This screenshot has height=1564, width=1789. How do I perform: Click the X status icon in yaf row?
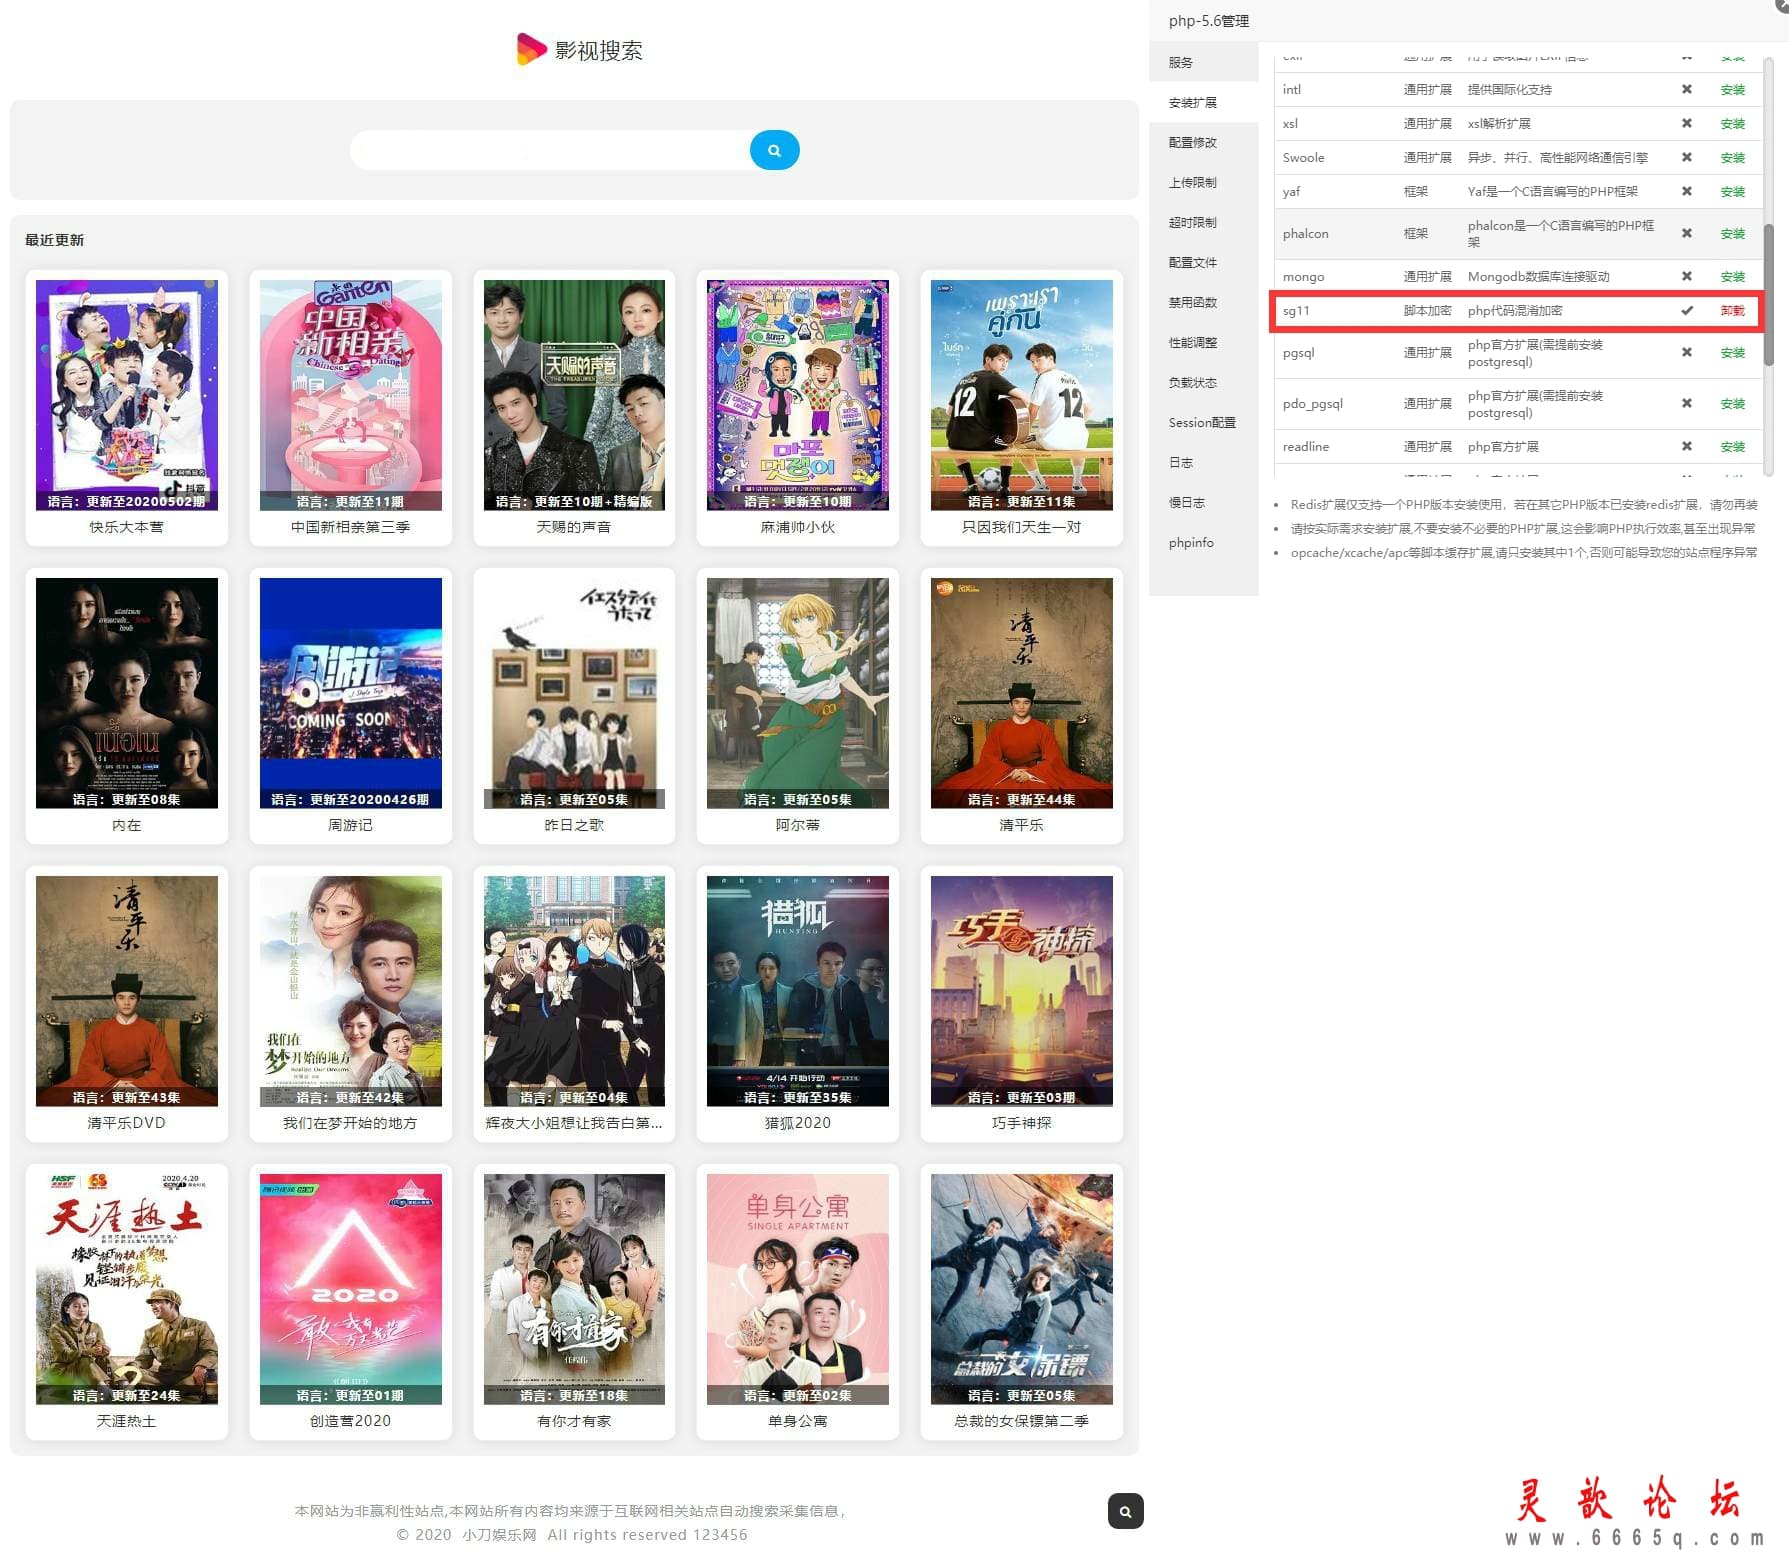pyautogui.click(x=1687, y=191)
